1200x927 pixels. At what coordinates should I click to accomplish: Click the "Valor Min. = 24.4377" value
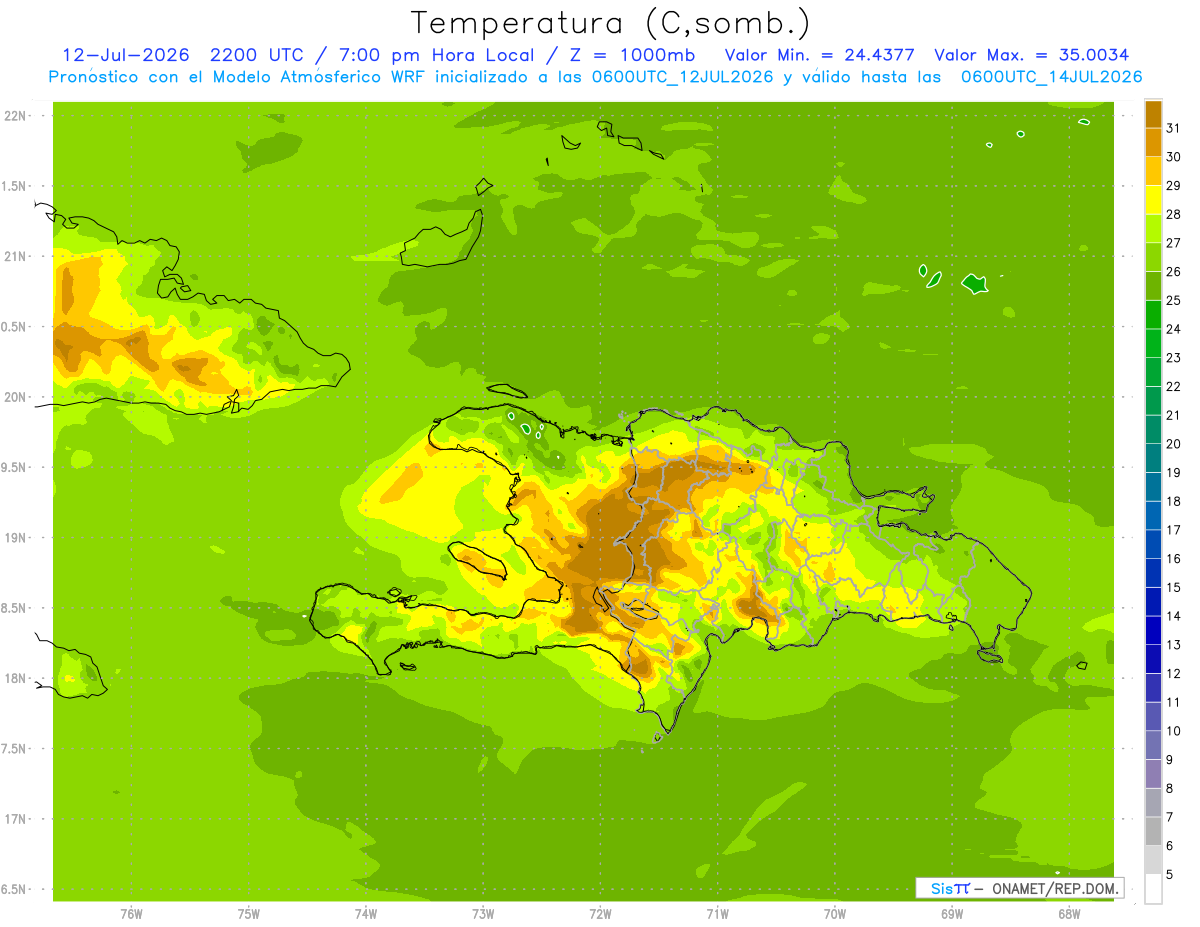pos(819,55)
